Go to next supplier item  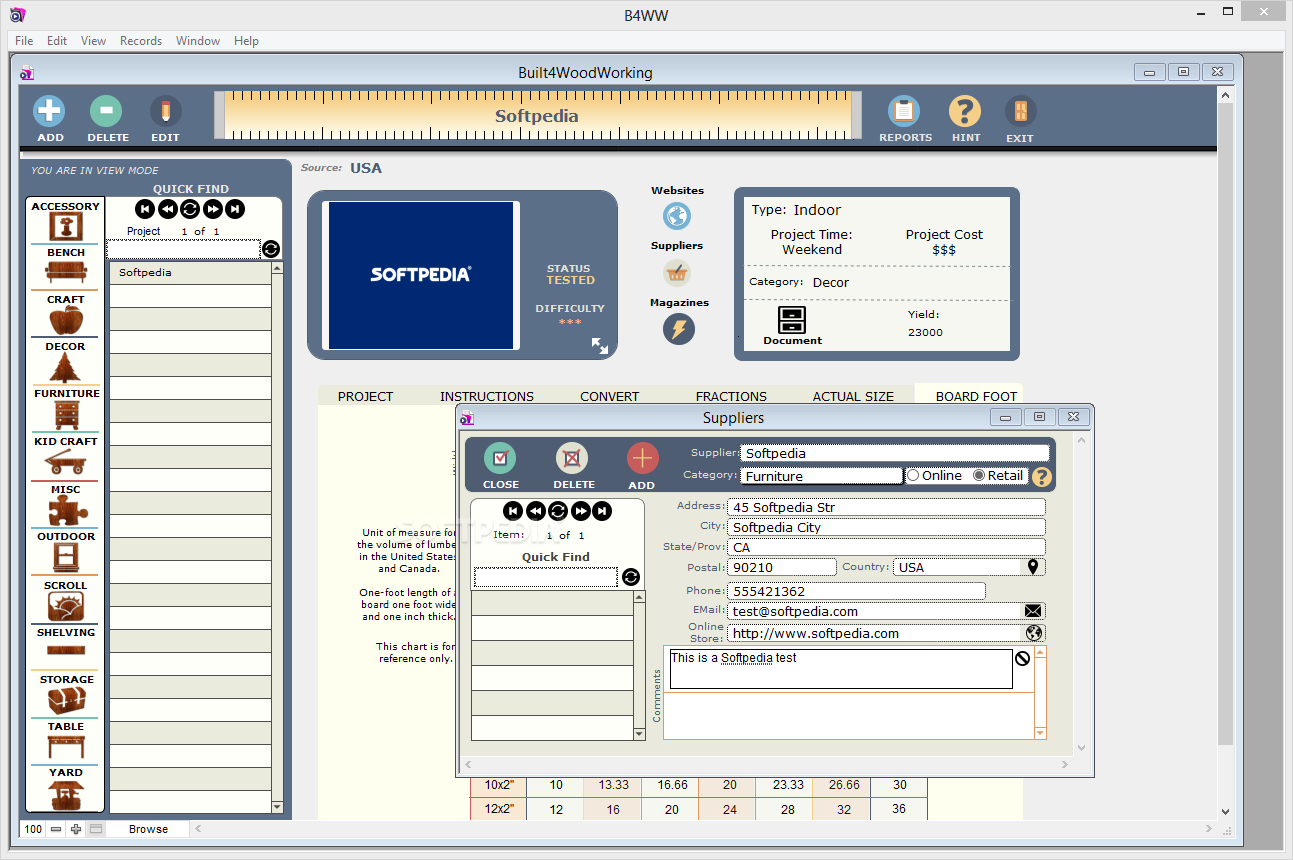(580, 511)
